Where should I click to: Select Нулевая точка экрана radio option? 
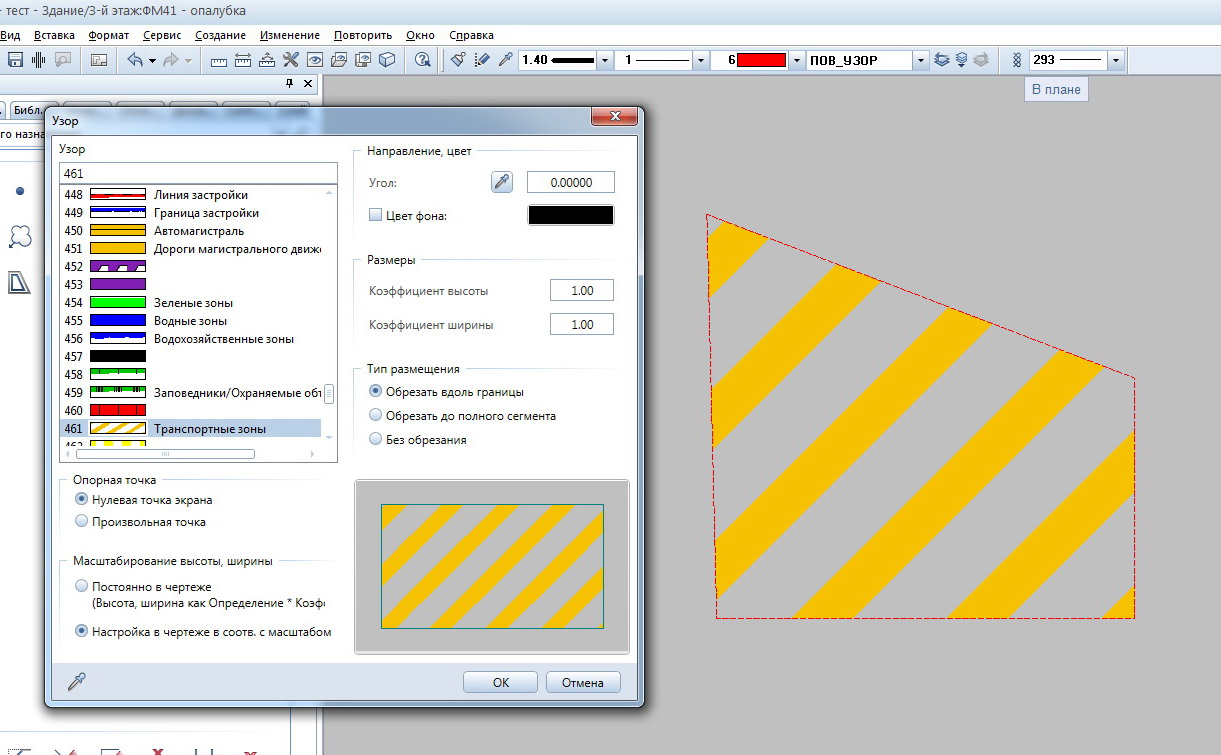pos(82,499)
